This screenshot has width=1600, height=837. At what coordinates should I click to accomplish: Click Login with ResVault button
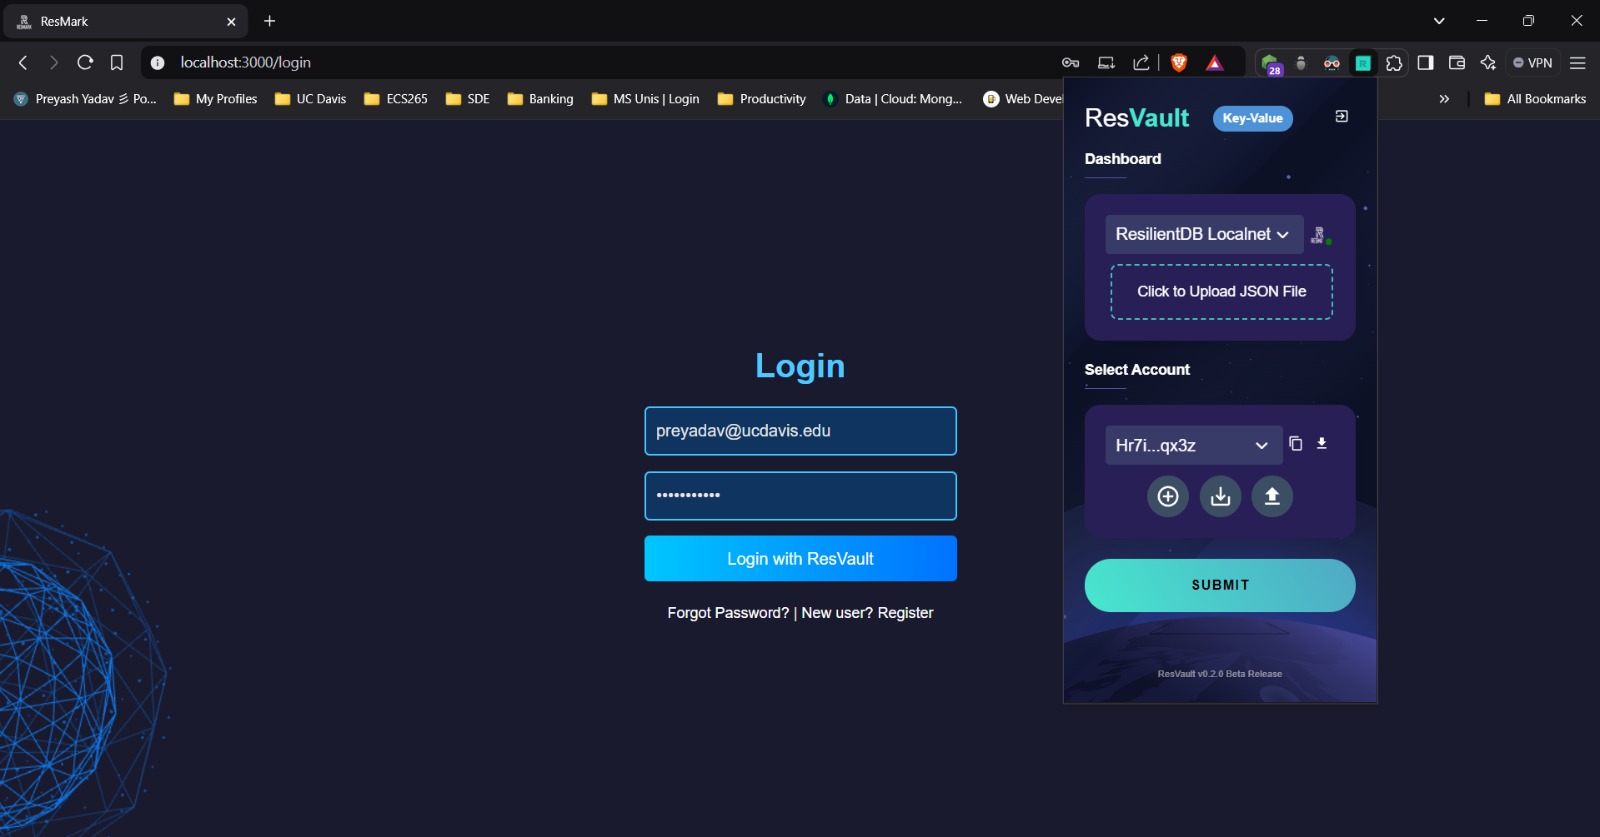click(800, 559)
